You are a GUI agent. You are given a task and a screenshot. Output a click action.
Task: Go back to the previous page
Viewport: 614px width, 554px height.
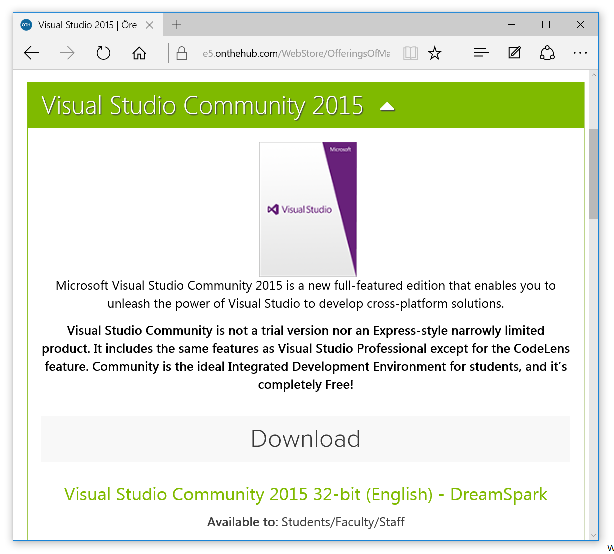[31, 53]
